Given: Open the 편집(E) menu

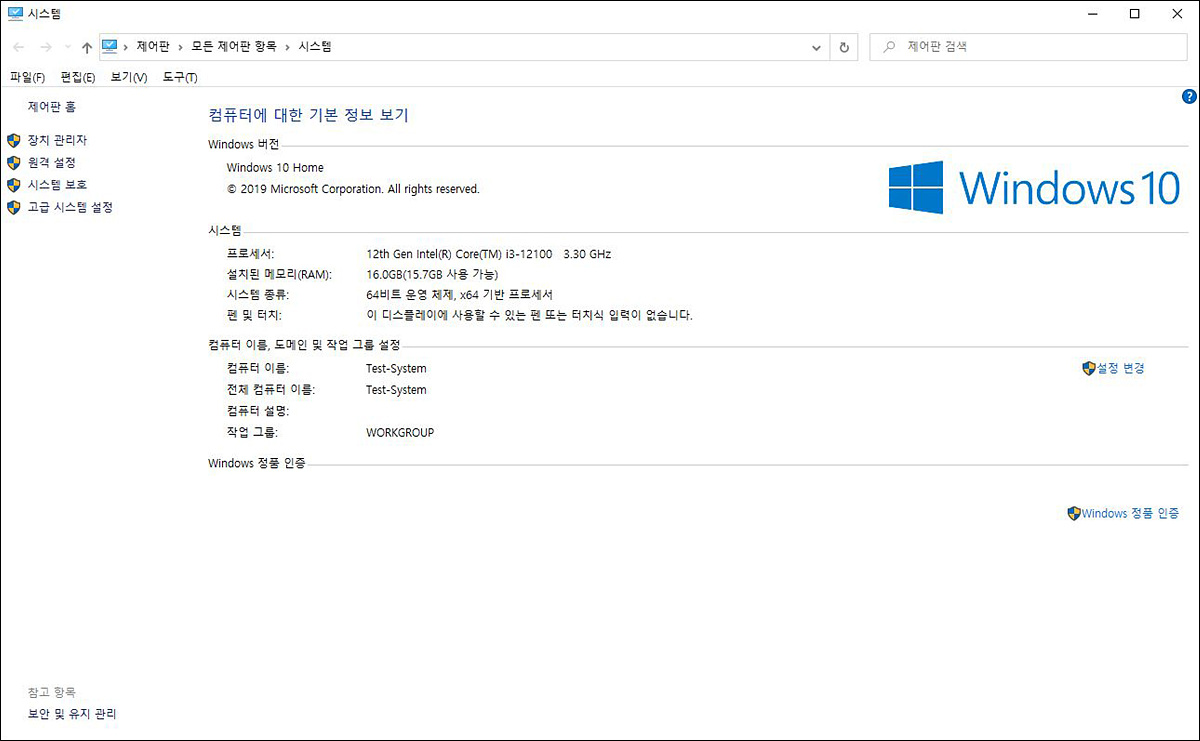Looking at the screenshot, I should click(78, 77).
